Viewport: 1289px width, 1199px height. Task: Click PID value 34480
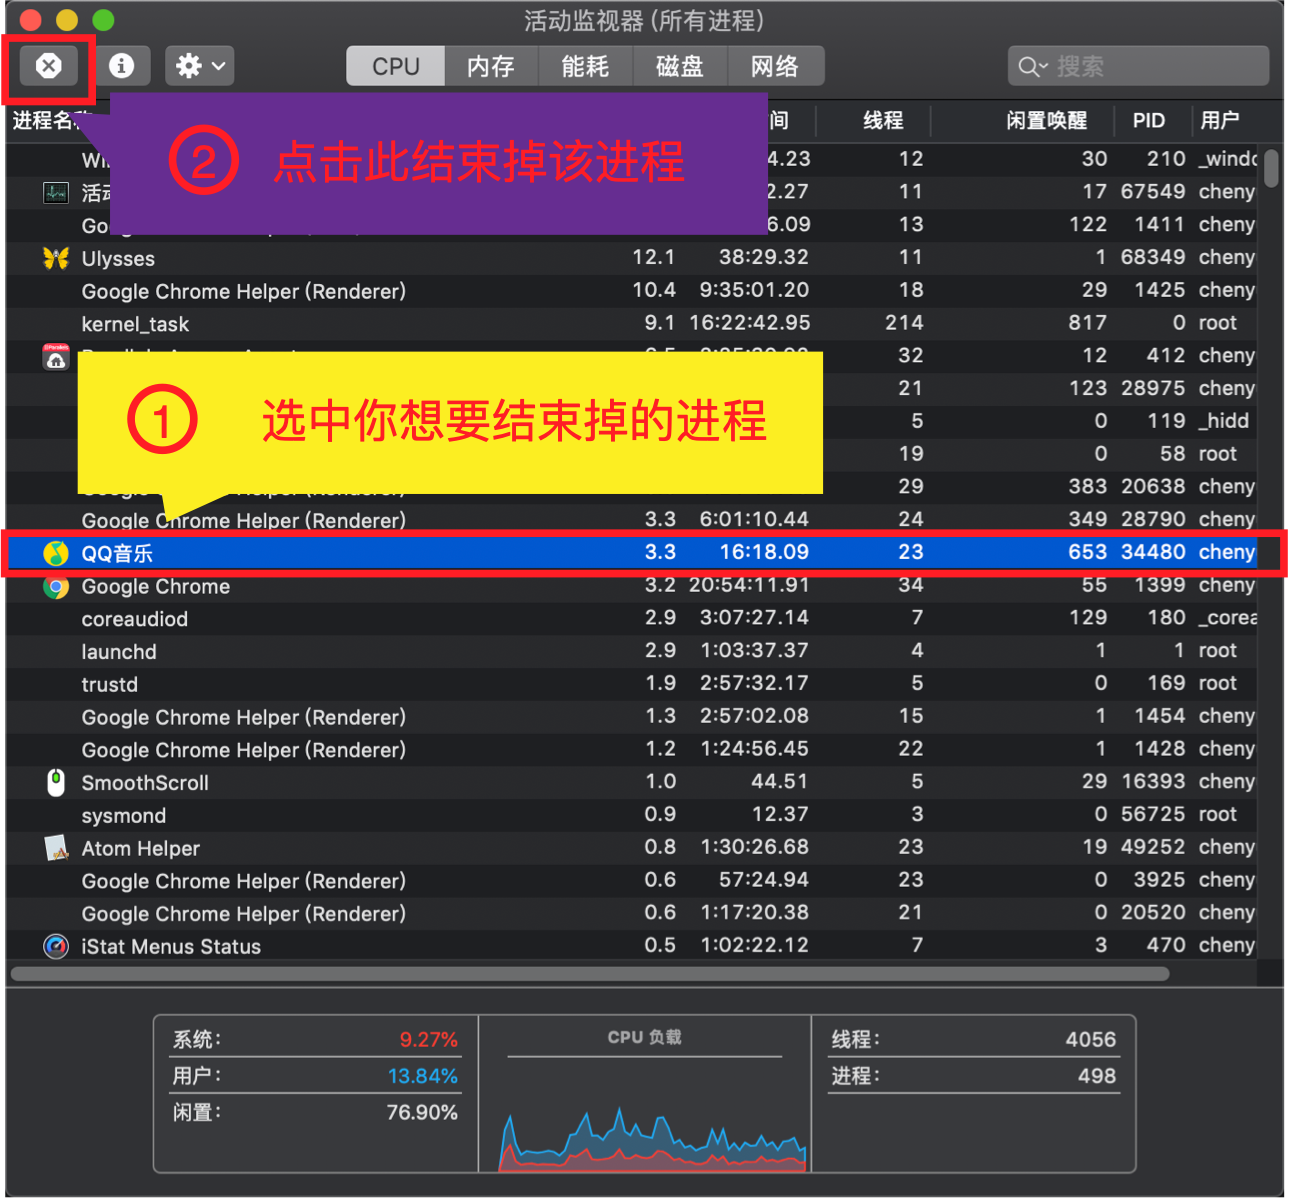point(1153,552)
